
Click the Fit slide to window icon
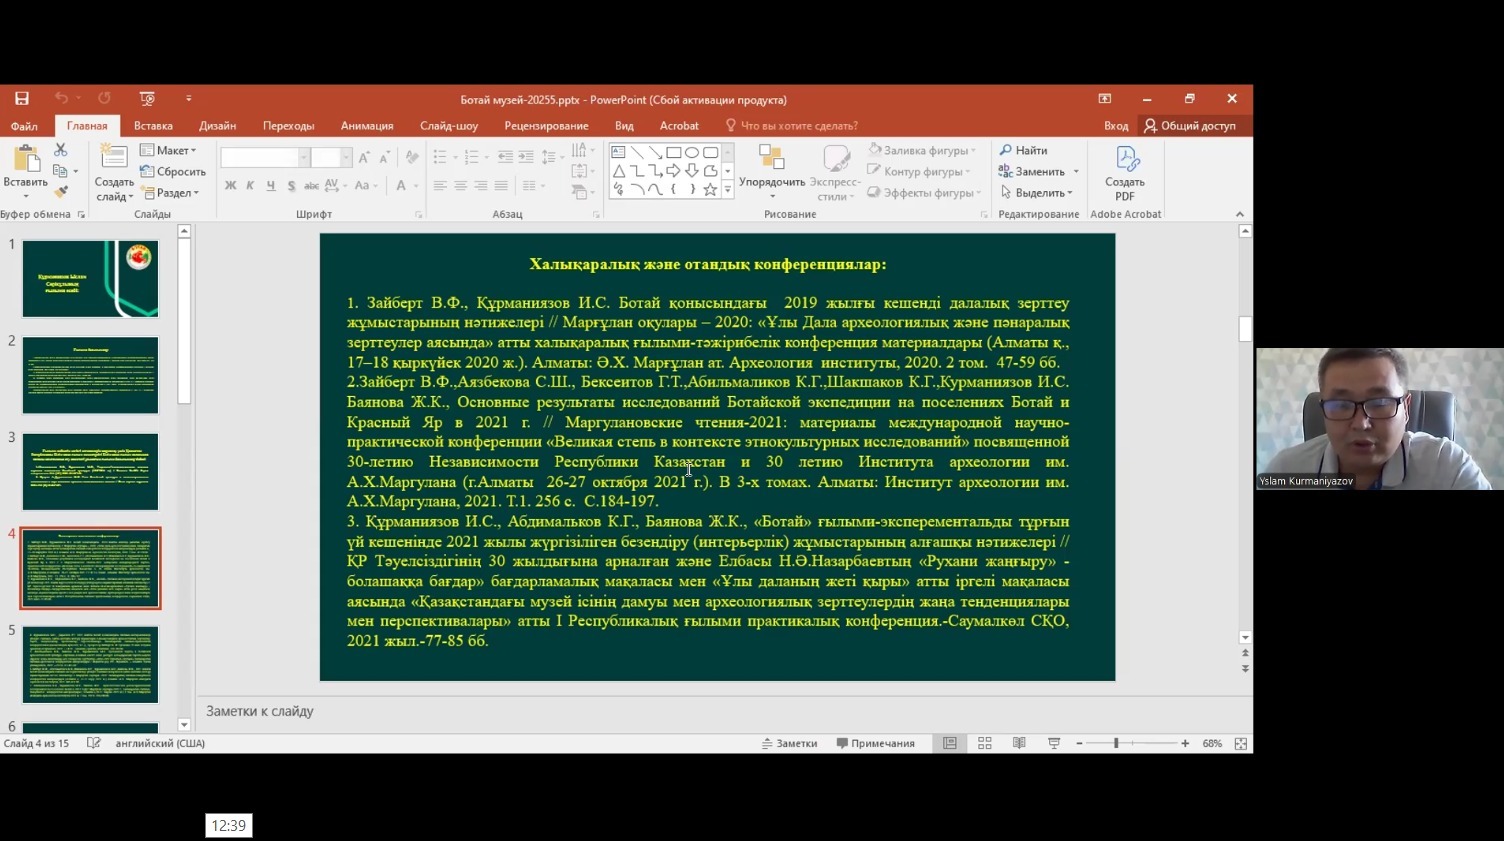pos(1240,743)
